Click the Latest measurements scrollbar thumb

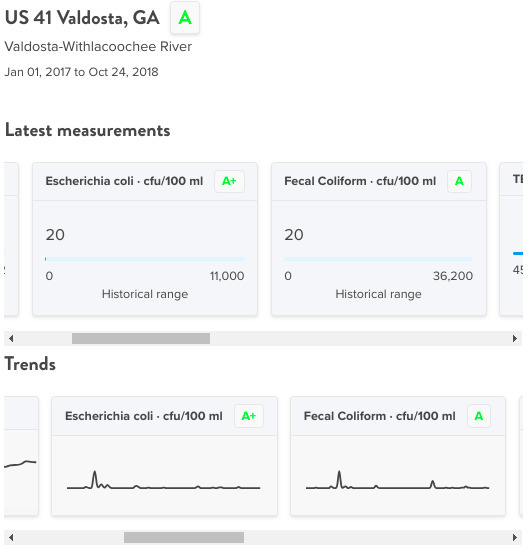pyautogui.click(x=141, y=339)
